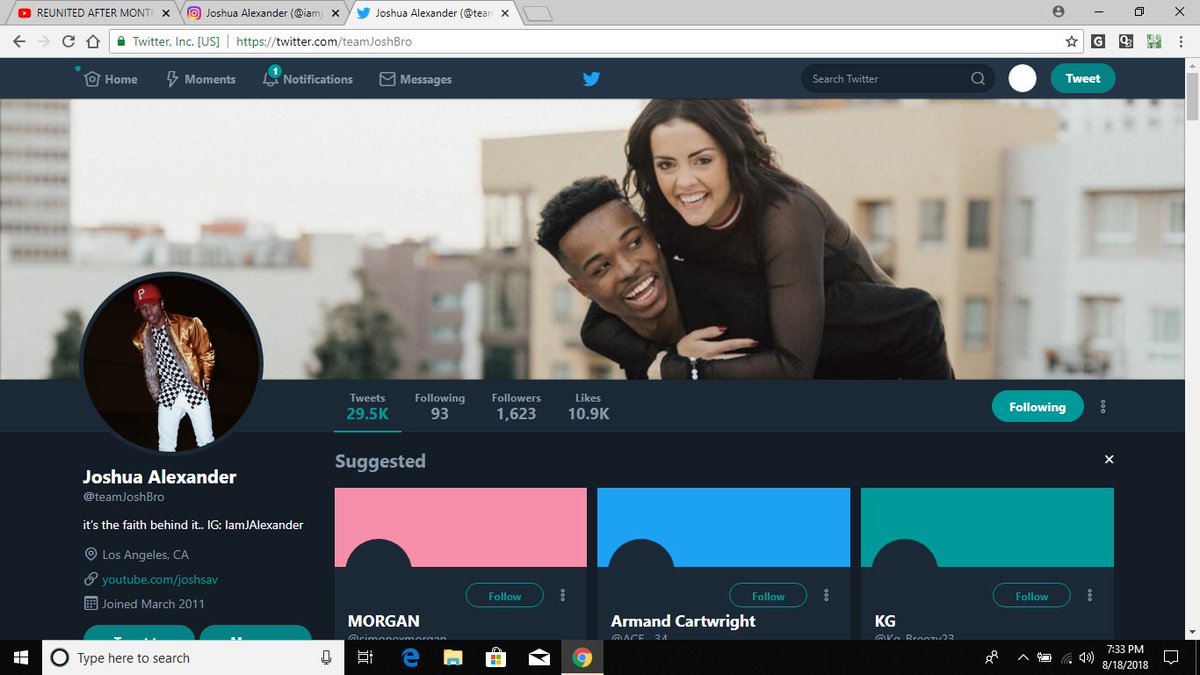Open Task View on taskbar

pyautogui.click(x=365, y=658)
